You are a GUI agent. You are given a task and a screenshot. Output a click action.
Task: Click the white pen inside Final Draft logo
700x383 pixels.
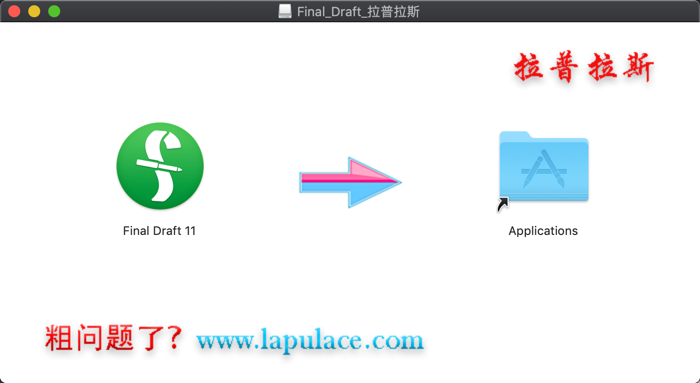159,165
